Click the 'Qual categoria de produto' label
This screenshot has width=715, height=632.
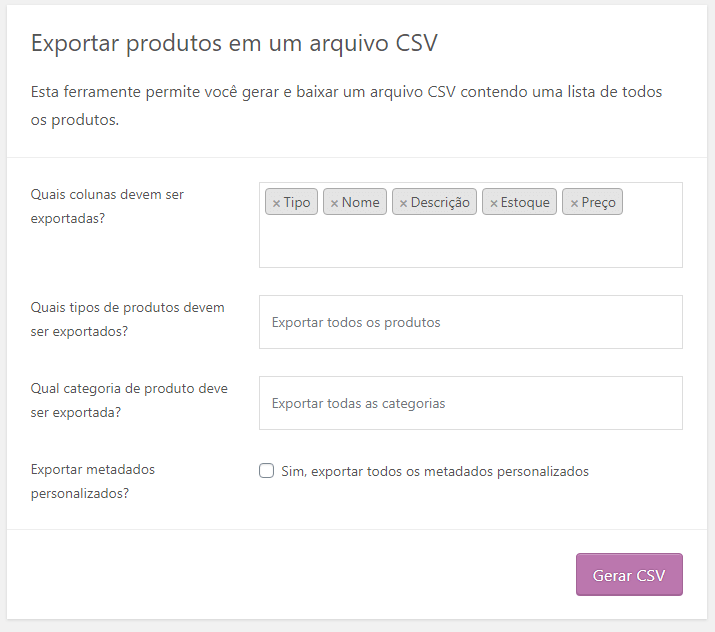pyautogui.click(x=129, y=400)
